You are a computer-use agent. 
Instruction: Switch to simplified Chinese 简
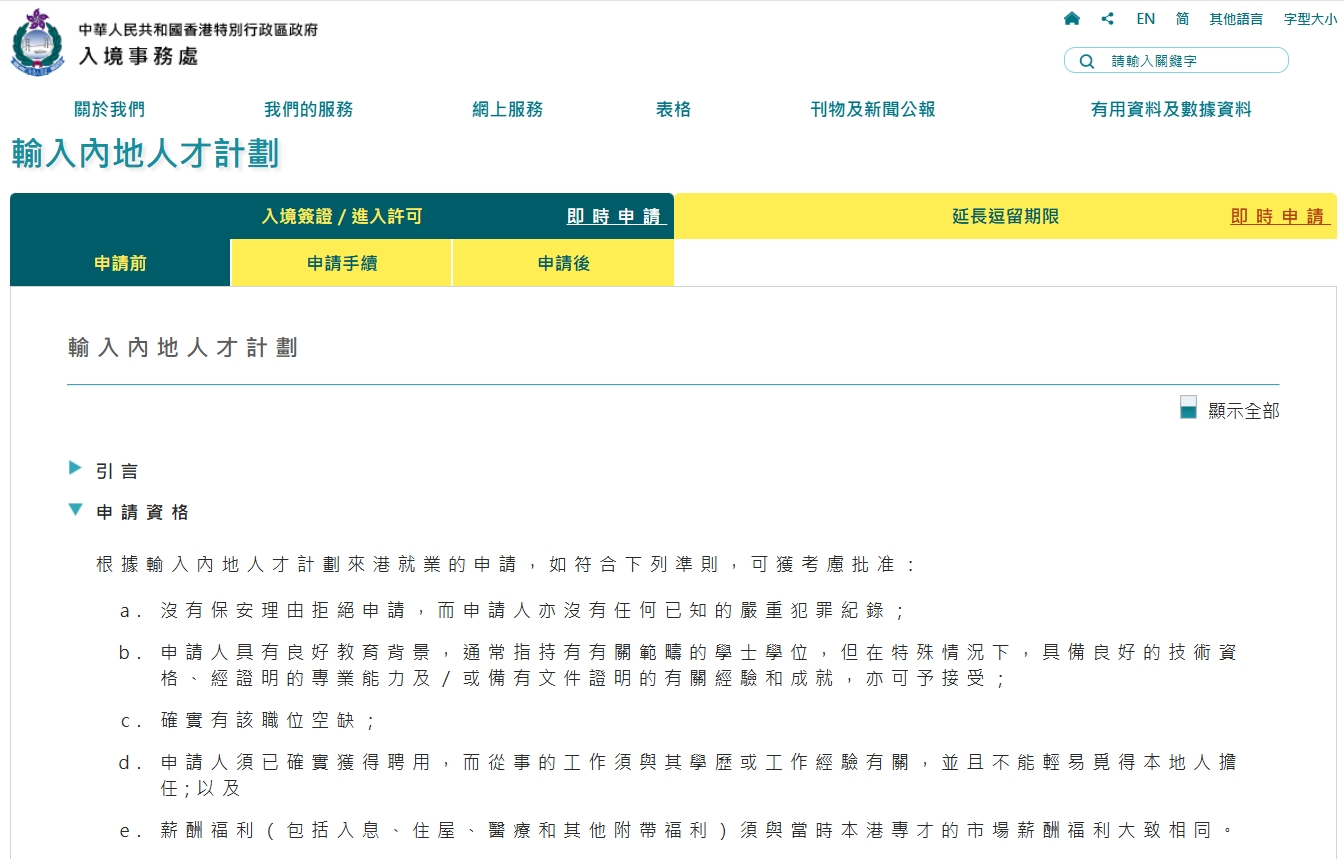(1182, 18)
